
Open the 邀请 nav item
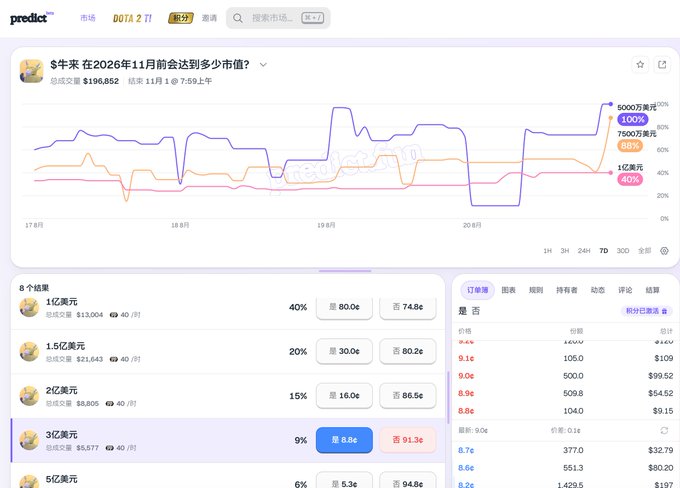tap(209, 18)
